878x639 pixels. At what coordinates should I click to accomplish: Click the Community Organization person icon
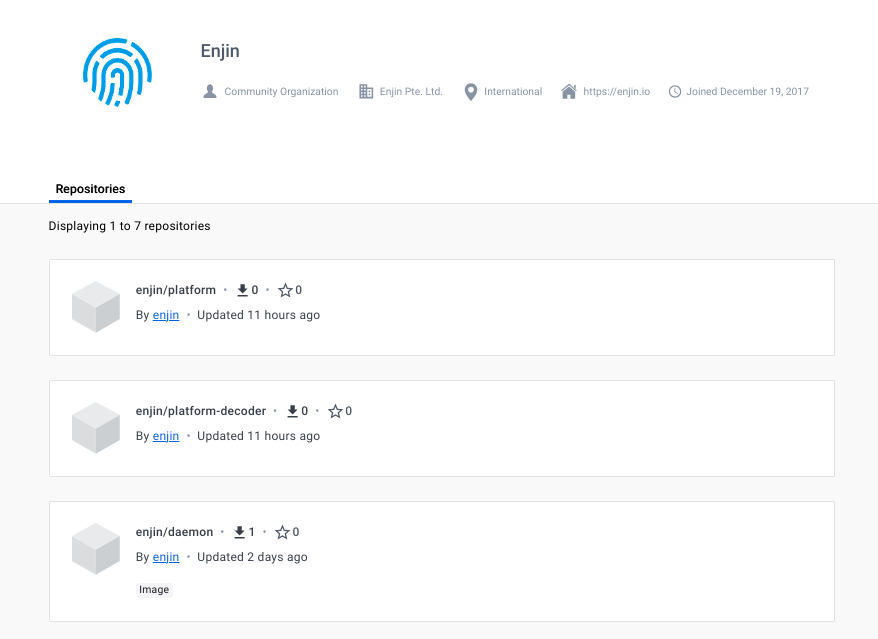point(210,91)
